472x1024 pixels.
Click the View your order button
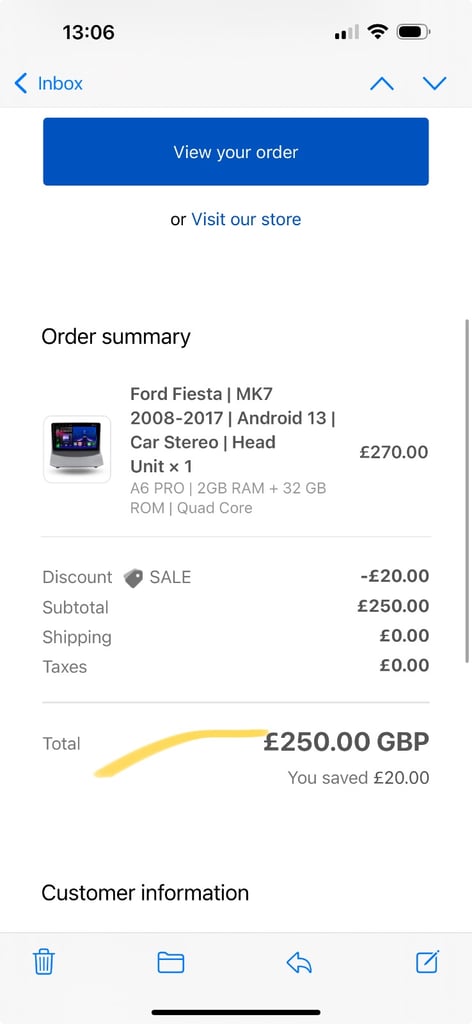(x=236, y=152)
